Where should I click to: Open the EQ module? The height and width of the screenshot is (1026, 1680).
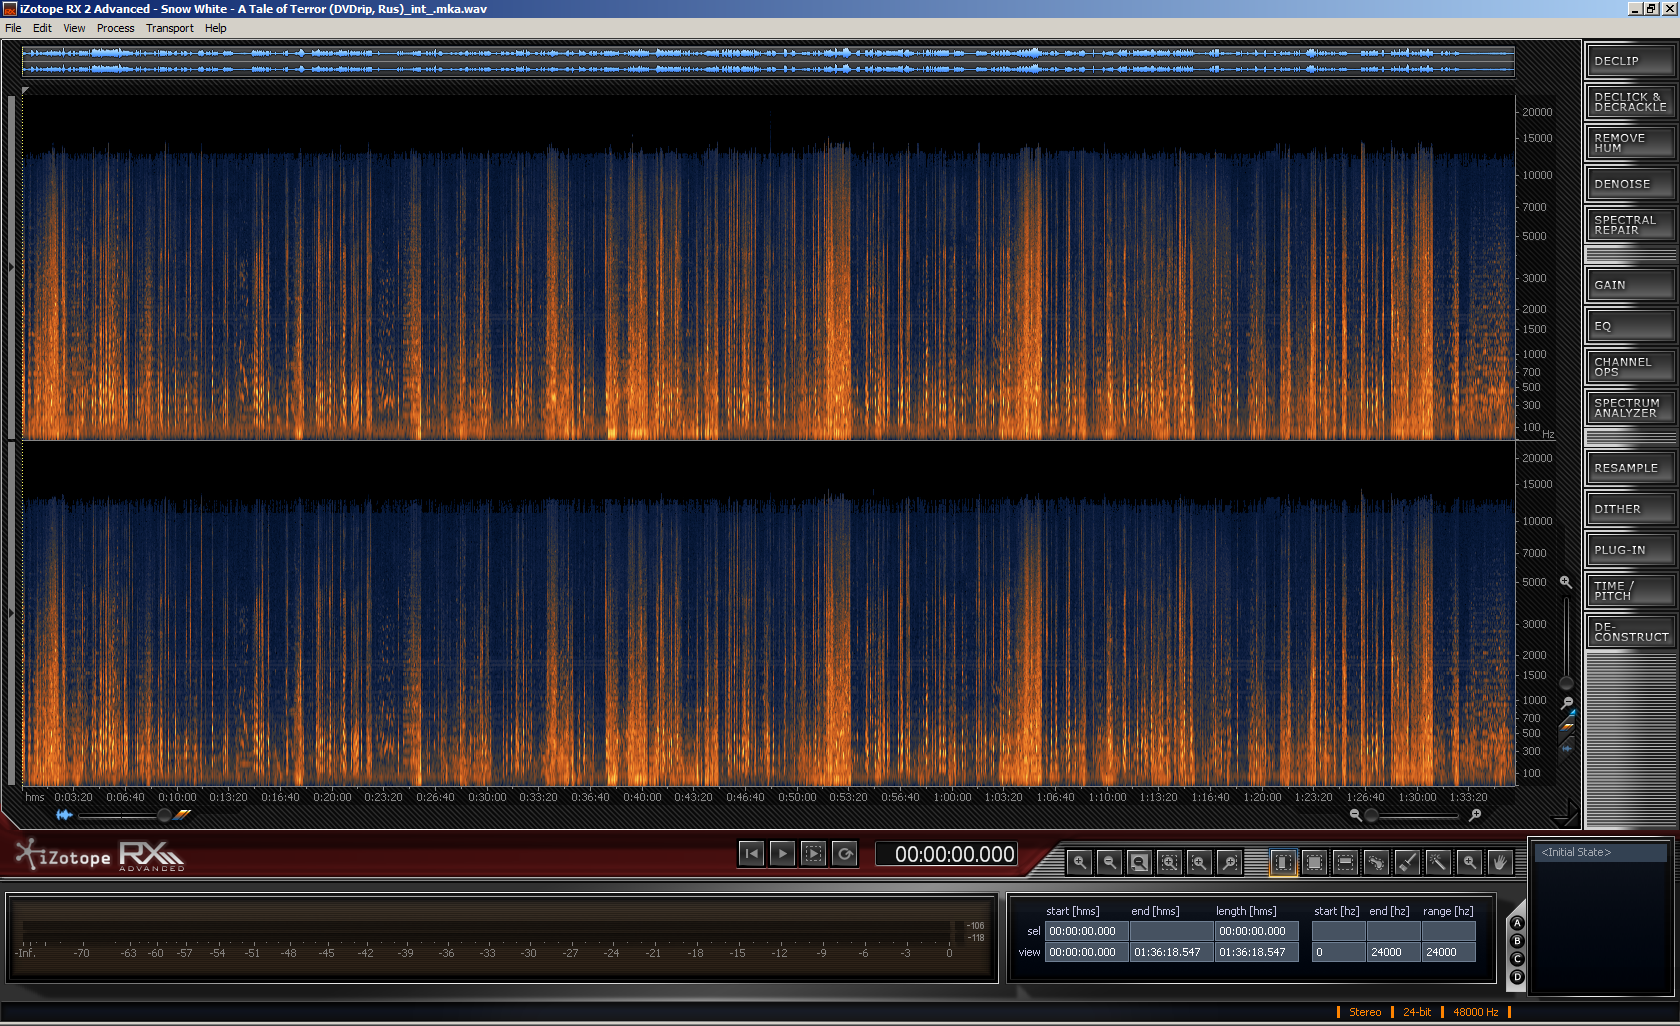click(x=1630, y=326)
